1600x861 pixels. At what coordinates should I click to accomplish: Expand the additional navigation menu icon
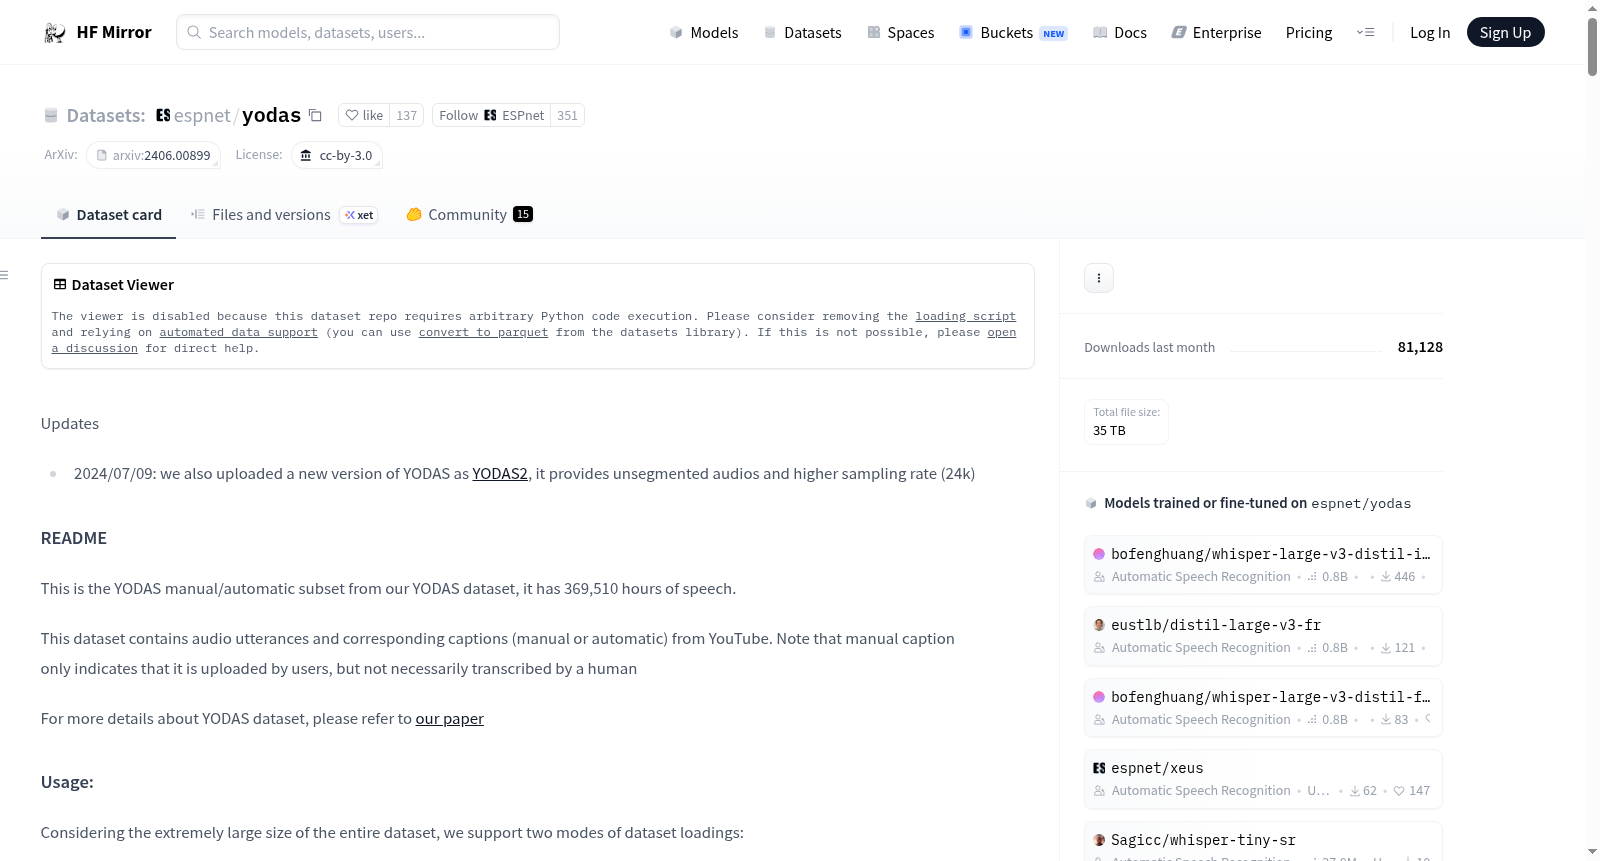[x=1365, y=32]
